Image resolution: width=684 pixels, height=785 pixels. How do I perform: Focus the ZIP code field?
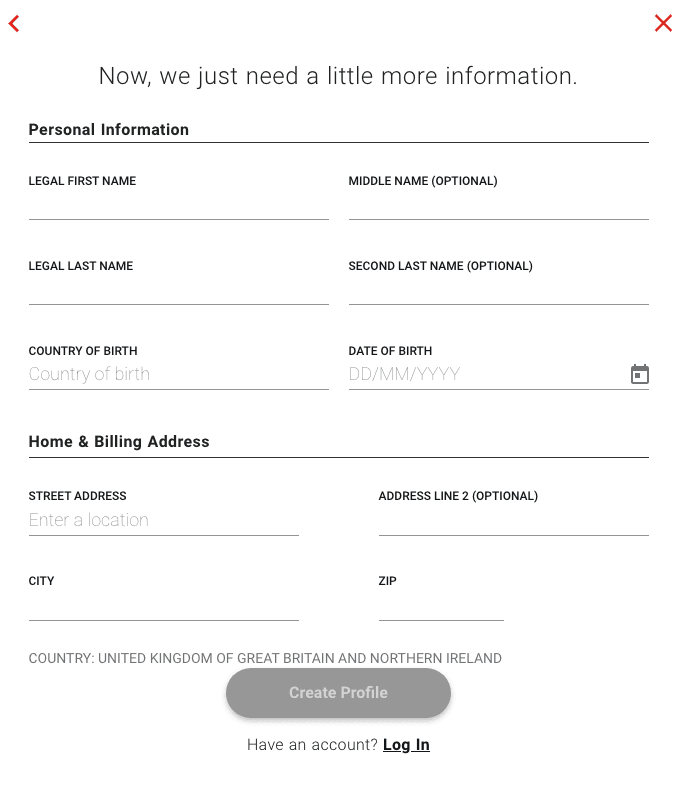(x=440, y=606)
